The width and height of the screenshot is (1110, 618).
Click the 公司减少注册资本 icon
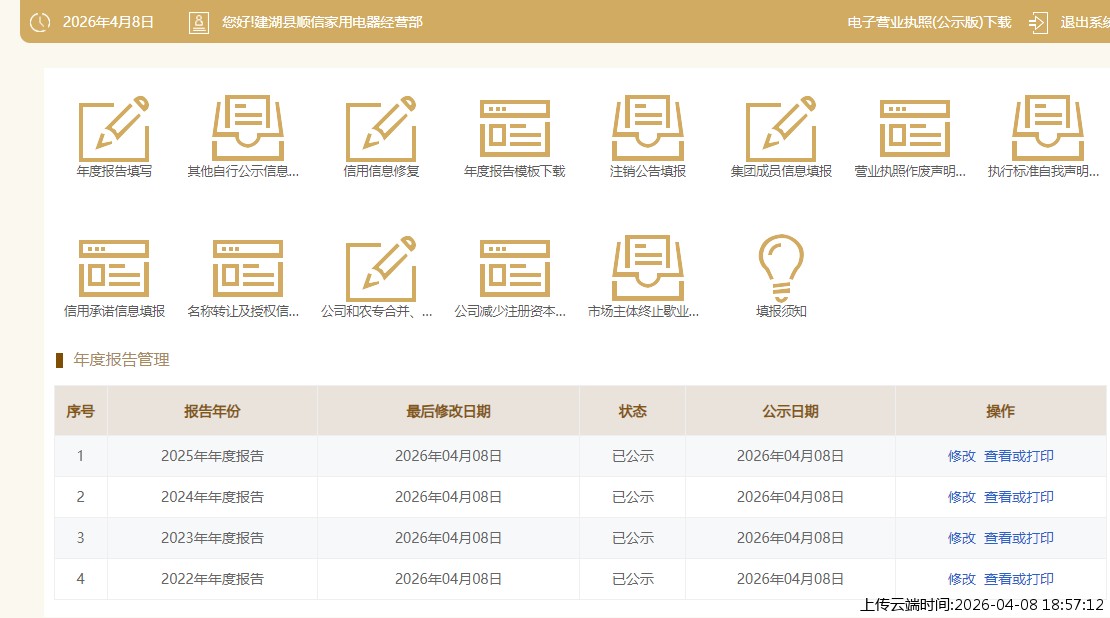point(515,269)
